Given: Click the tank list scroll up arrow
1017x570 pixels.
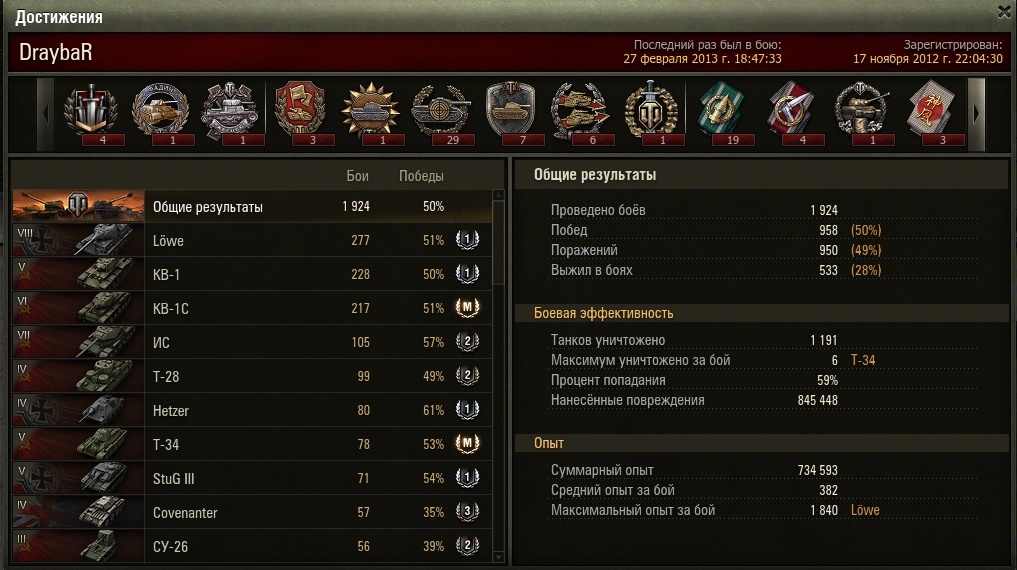Looking at the screenshot, I should click(498, 195).
